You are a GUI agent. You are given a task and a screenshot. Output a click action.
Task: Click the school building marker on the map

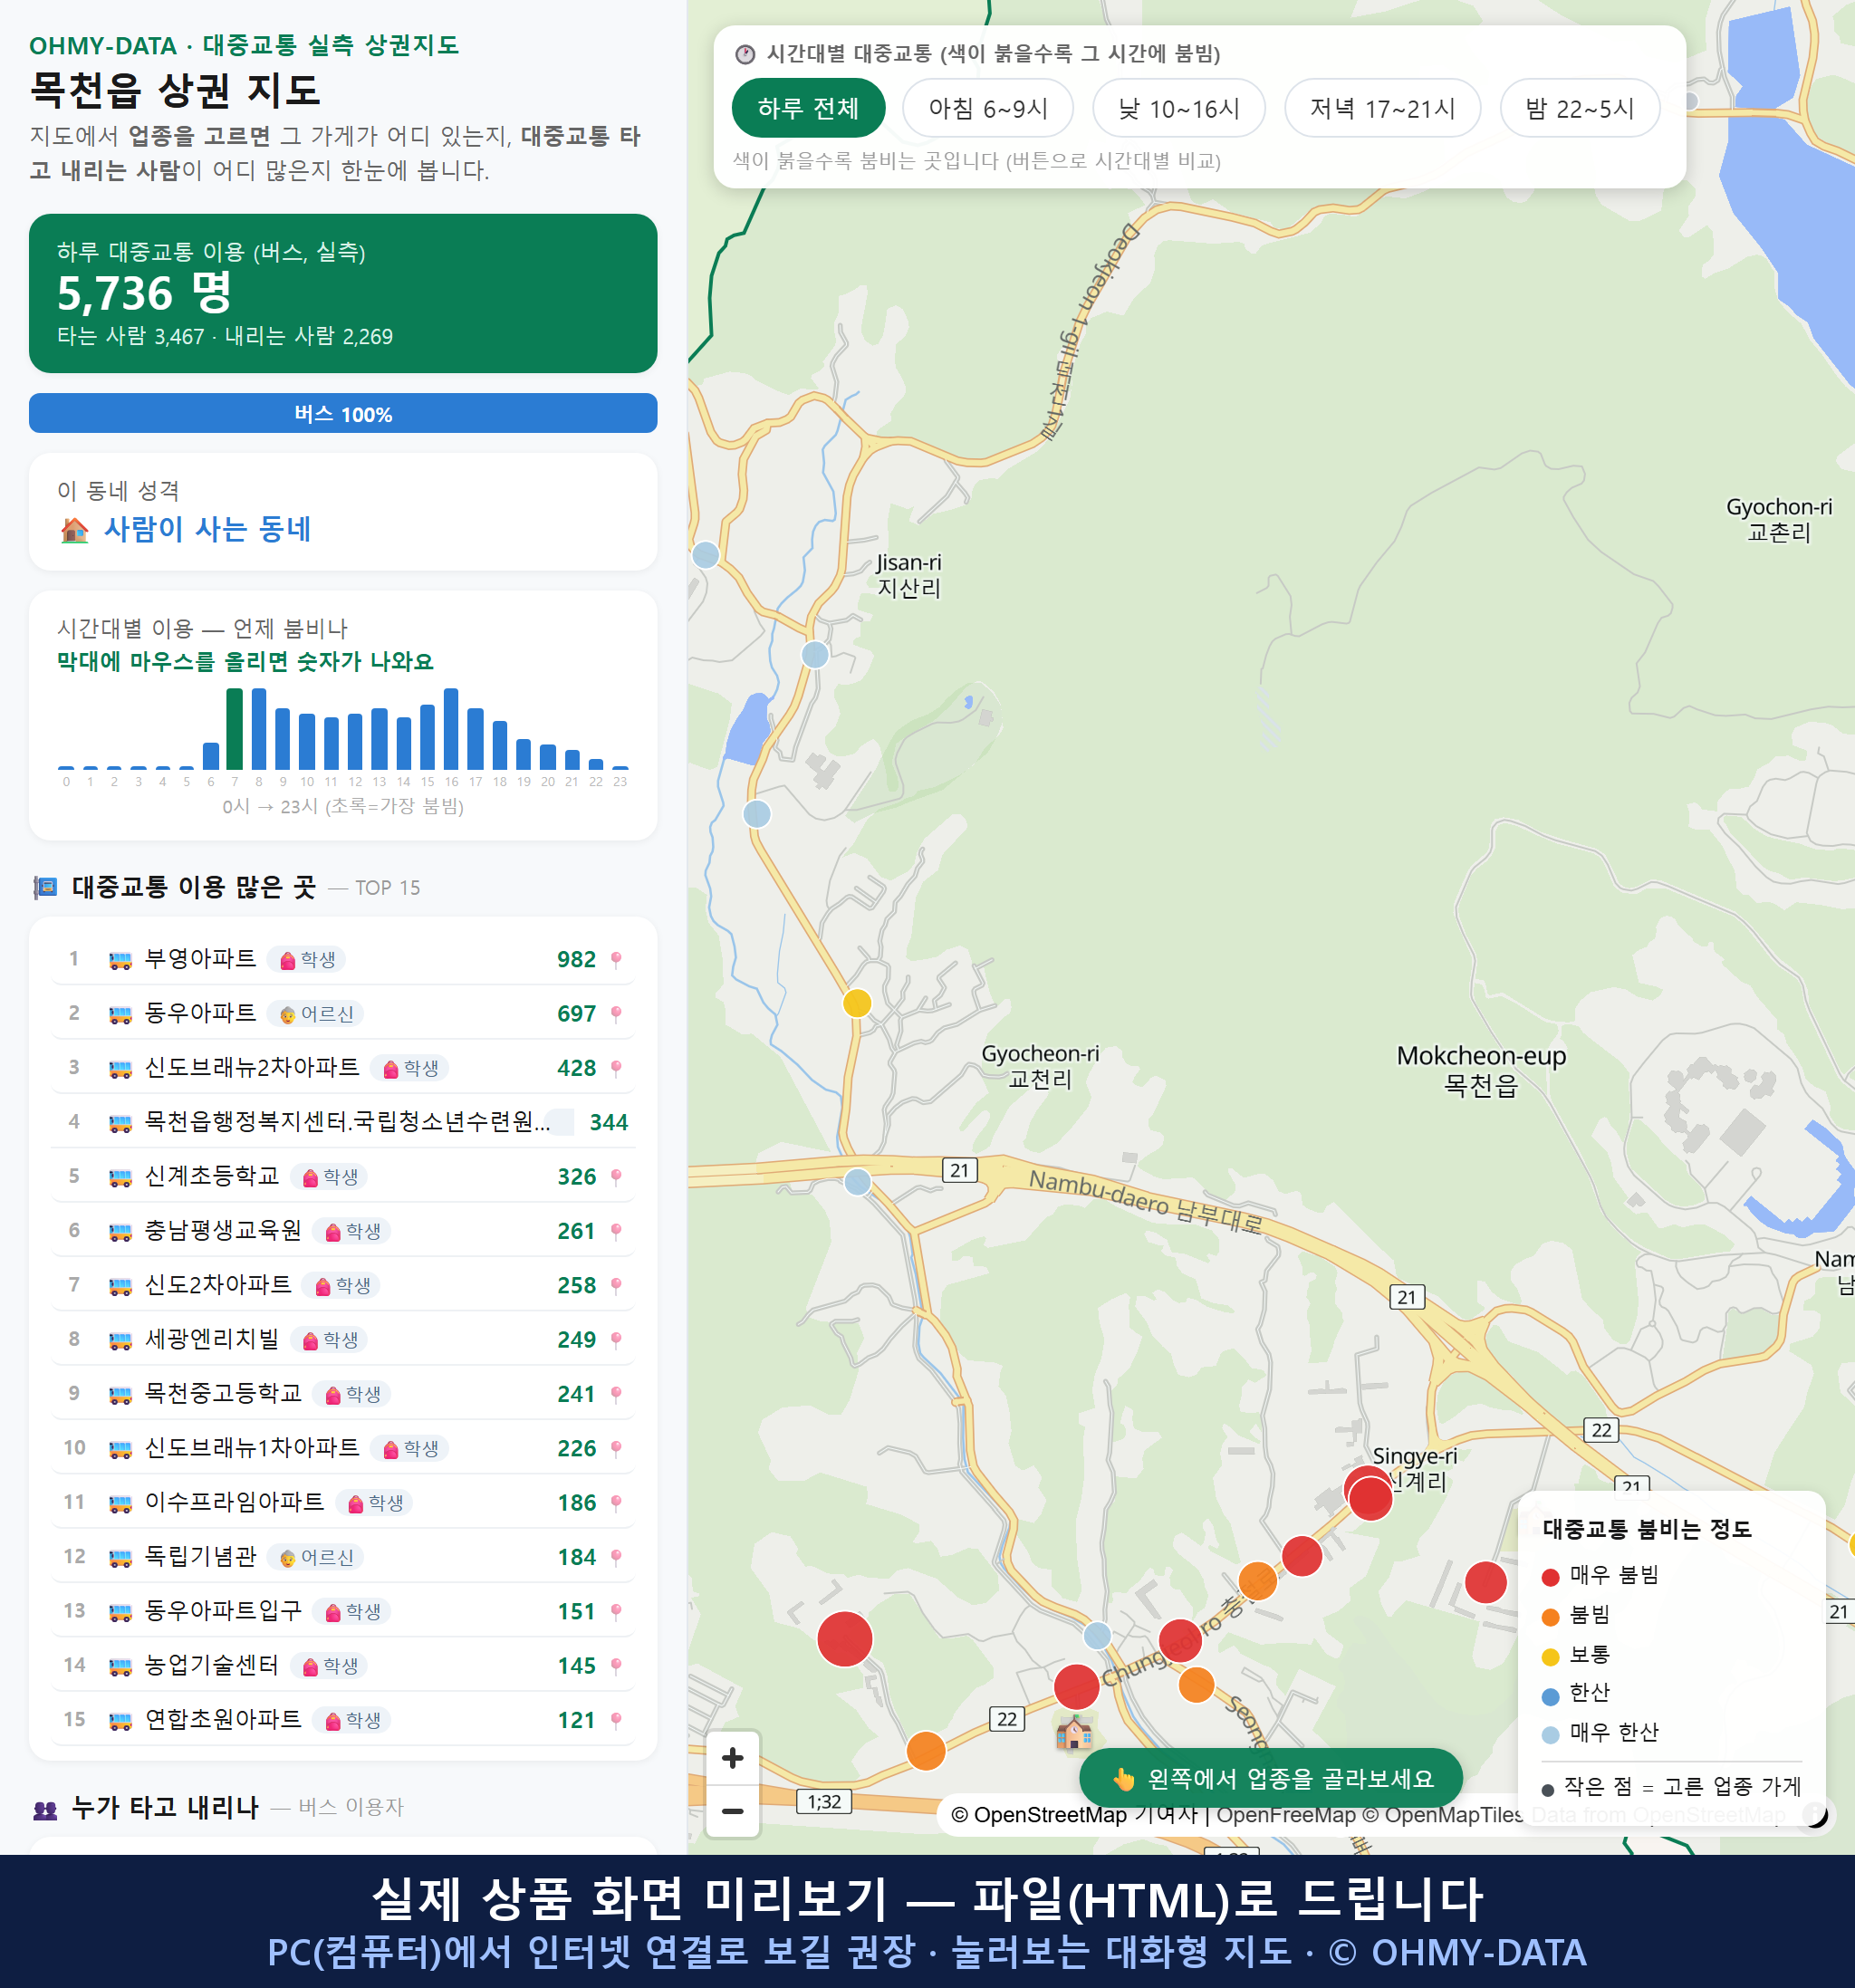[x=1074, y=1732]
